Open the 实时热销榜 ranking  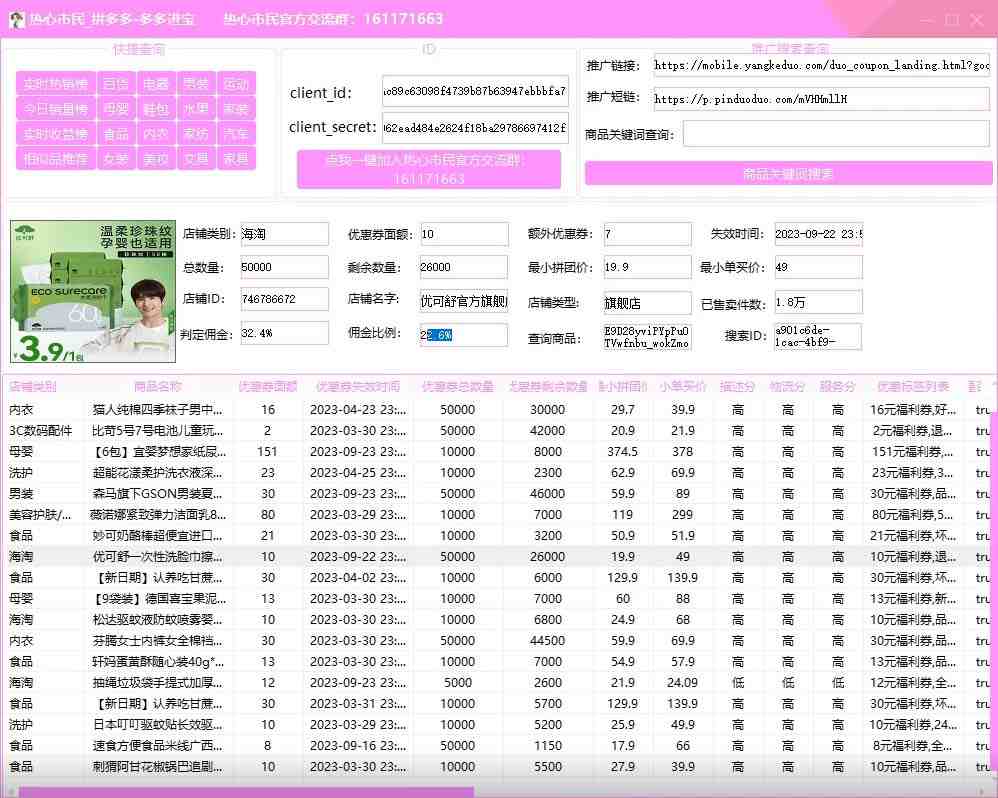[54, 85]
